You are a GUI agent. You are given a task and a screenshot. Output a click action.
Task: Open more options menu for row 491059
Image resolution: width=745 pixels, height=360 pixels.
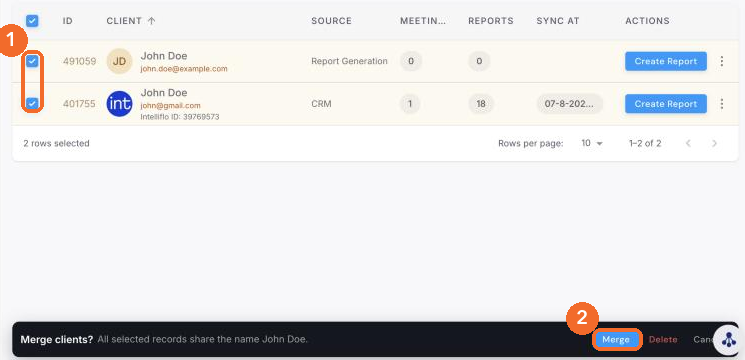(x=722, y=61)
